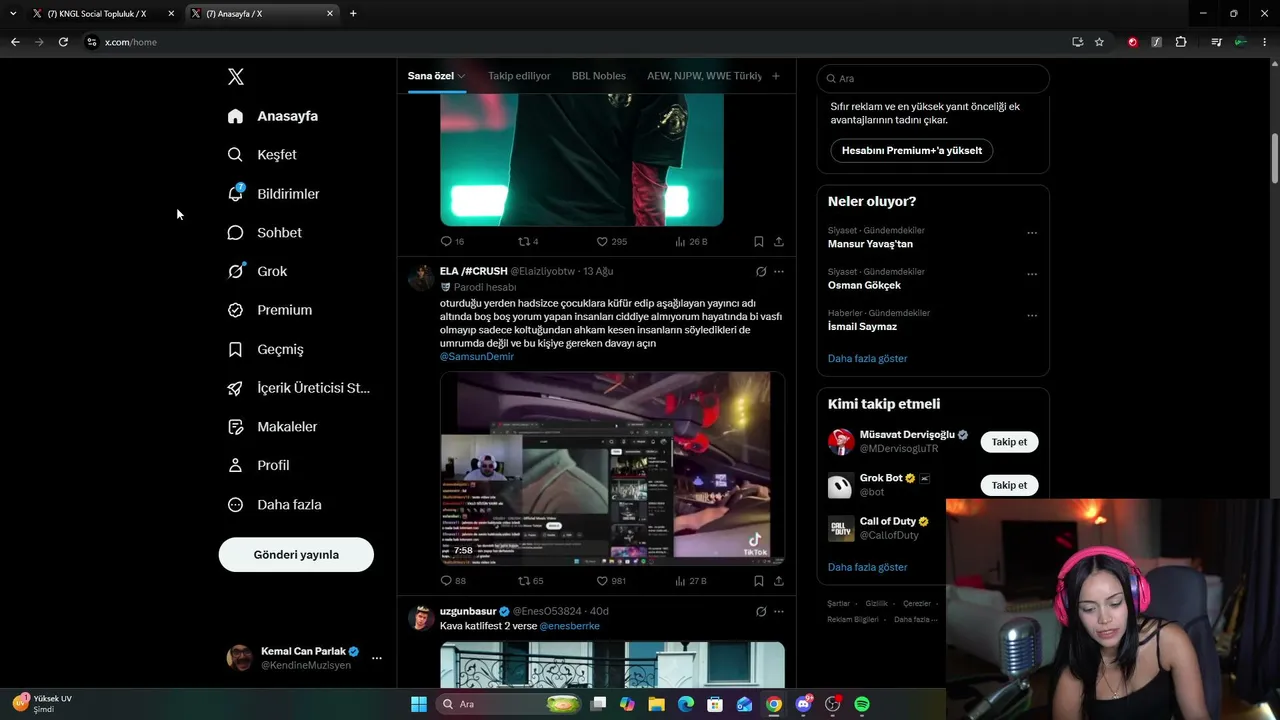Open browser extensions puzzle icon
The height and width of the screenshot is (720, 1280).
pyautogui.click(x=1181, y=42)
